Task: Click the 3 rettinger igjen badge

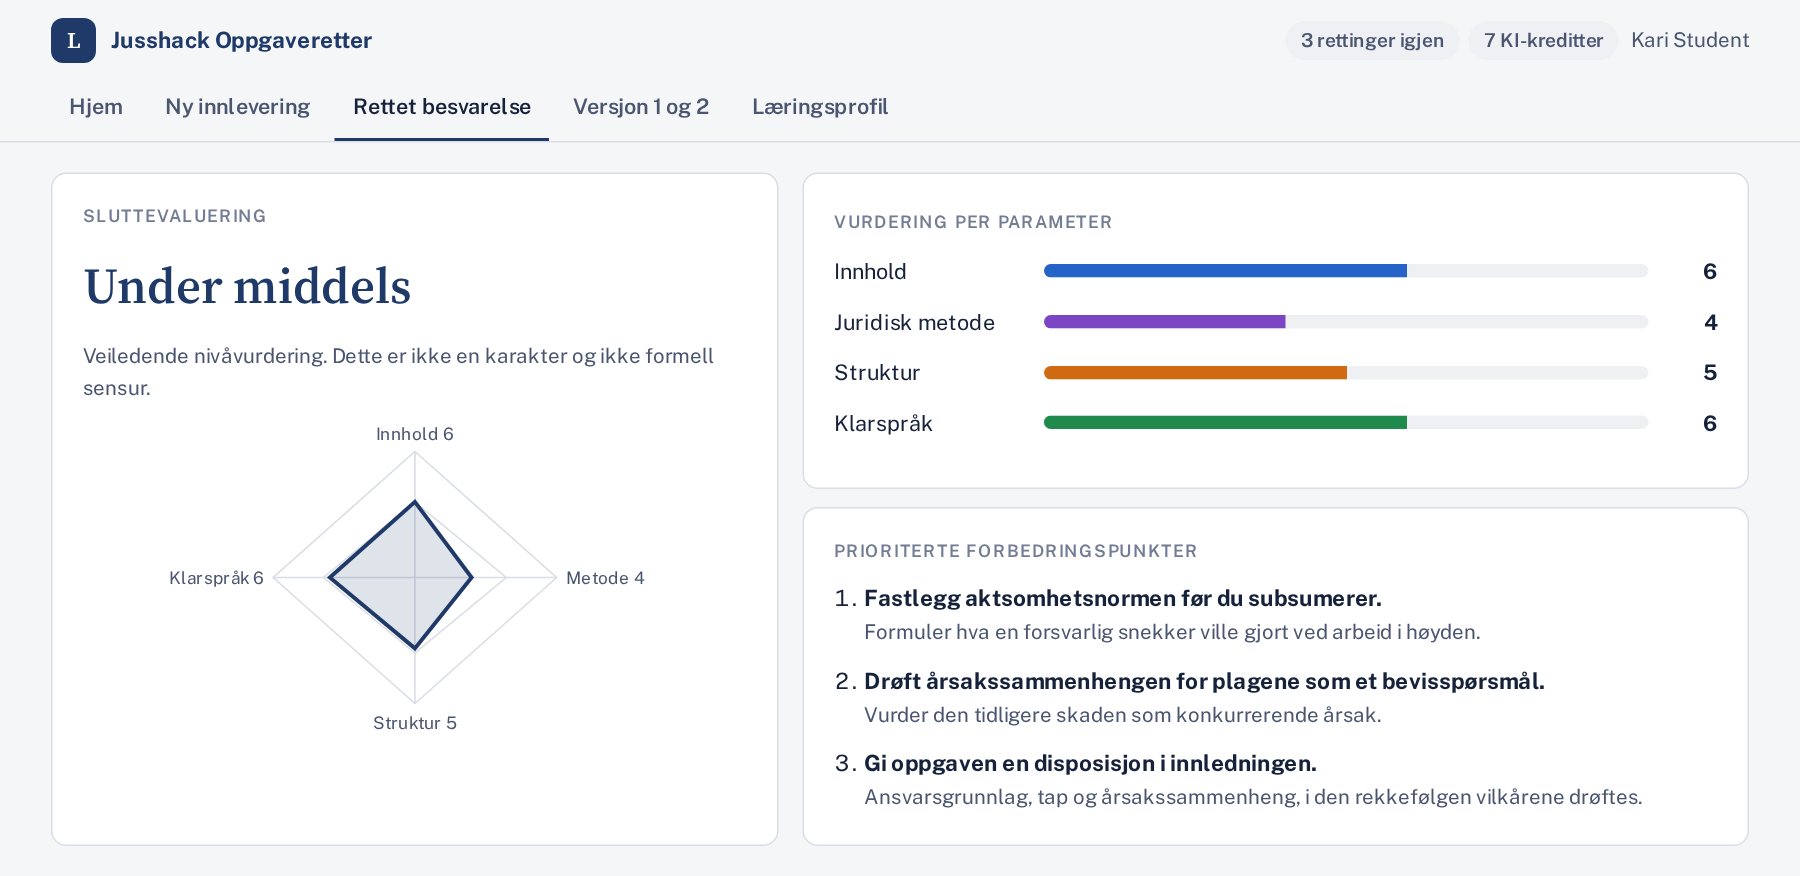Action: tap(1372, 41)
